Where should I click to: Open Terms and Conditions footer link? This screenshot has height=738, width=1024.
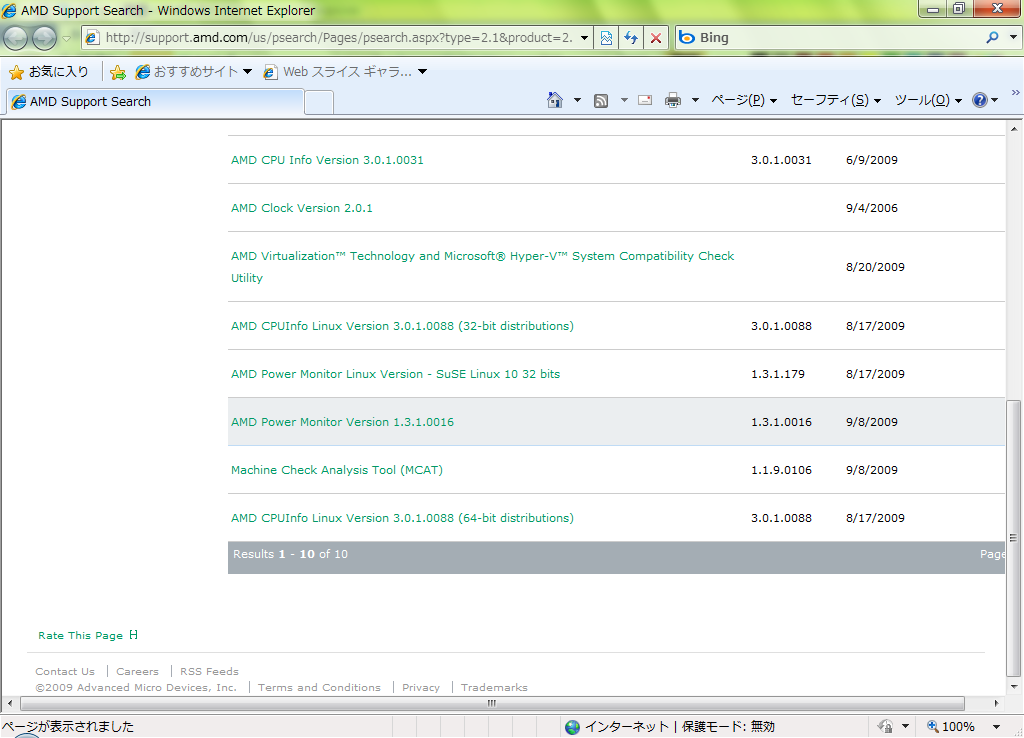(319, 687)
